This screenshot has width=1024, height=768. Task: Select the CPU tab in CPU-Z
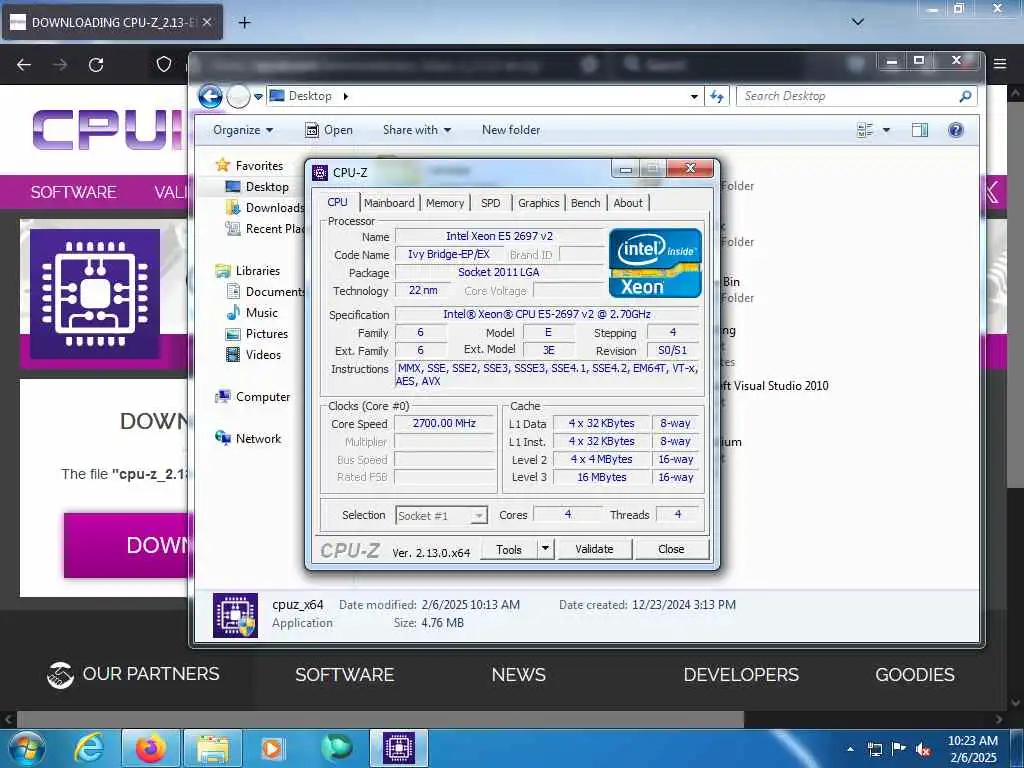point(337,202)
